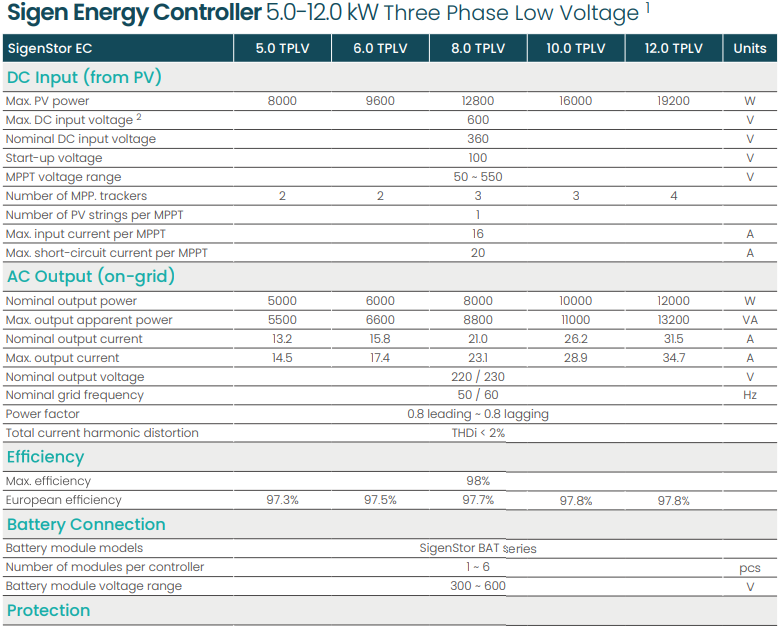Click the 97.3% European efficiency value
778x628 pixels.
point(282,500)
